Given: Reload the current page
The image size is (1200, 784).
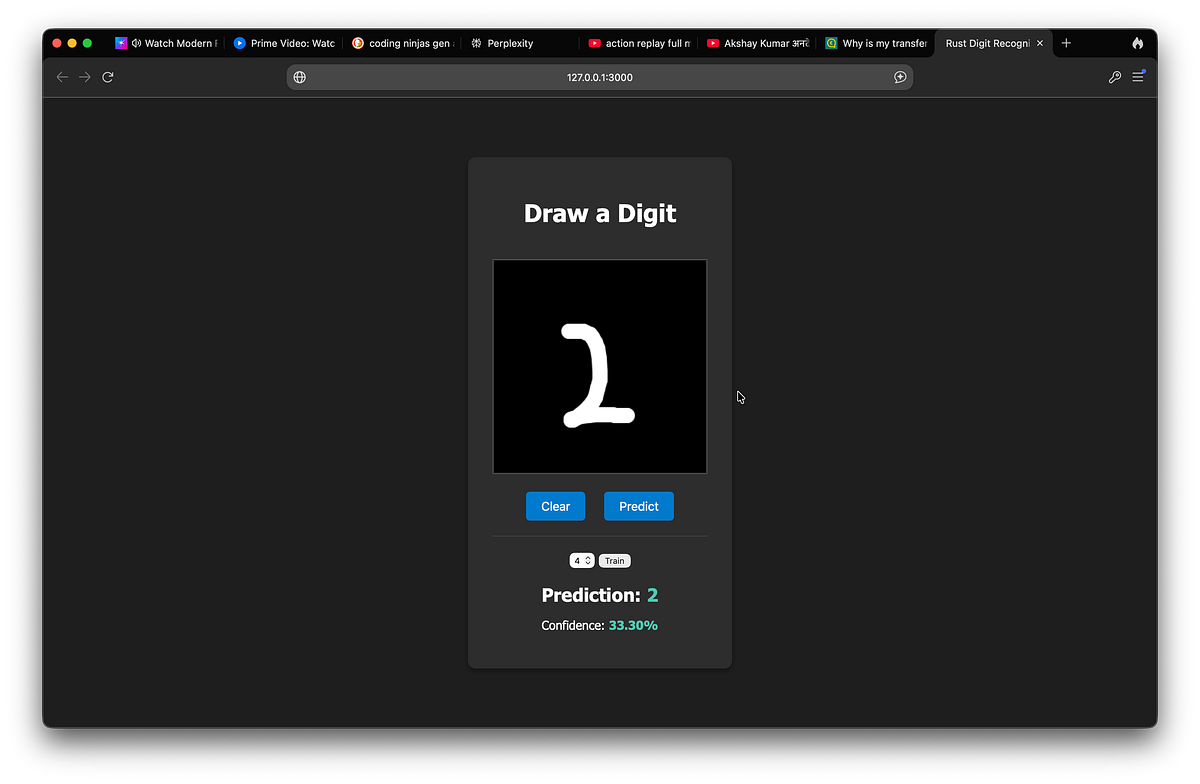Looking at the screenshot, I should pos(108,76).
